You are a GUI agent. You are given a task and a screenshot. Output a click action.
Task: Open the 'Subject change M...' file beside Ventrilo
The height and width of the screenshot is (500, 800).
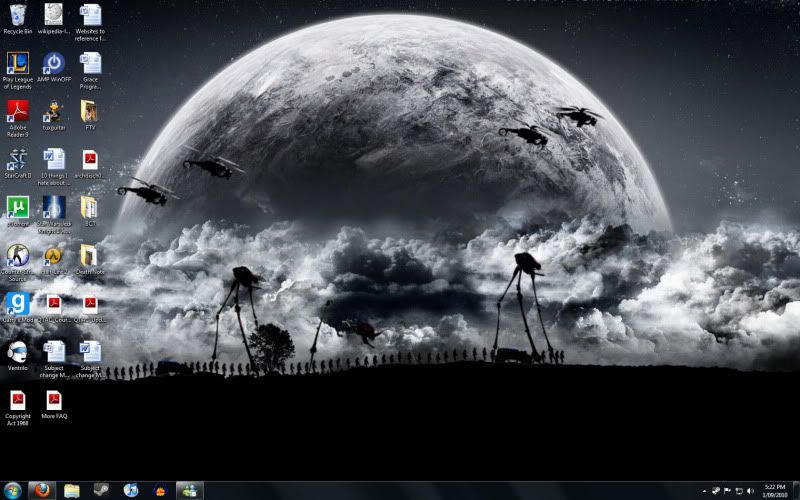[x=54, y=359]
